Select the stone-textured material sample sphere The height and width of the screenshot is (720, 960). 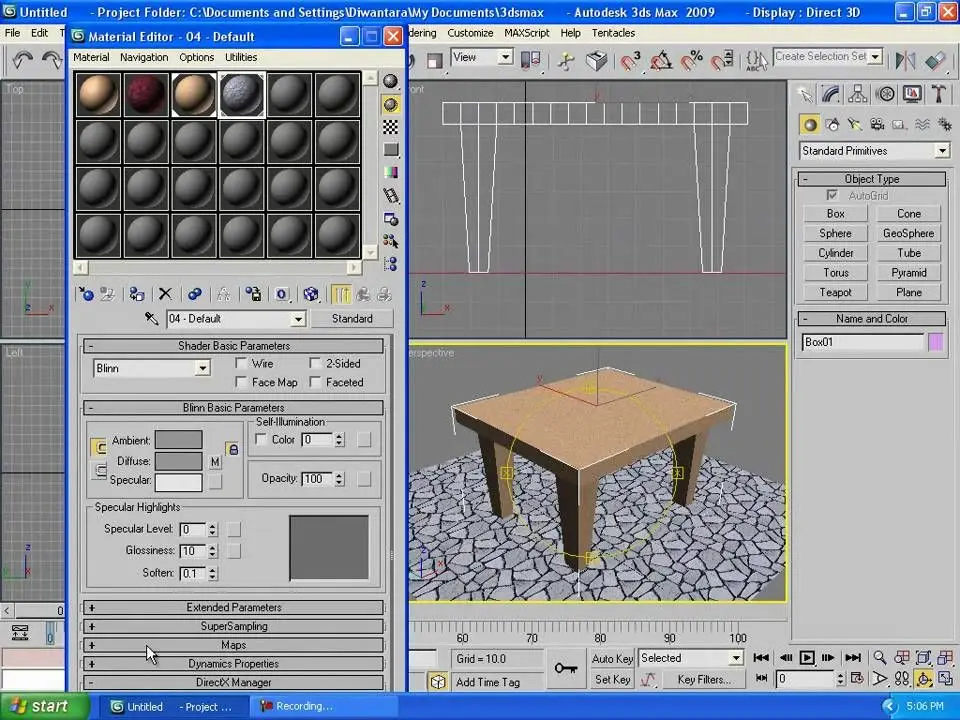point(241,95)
